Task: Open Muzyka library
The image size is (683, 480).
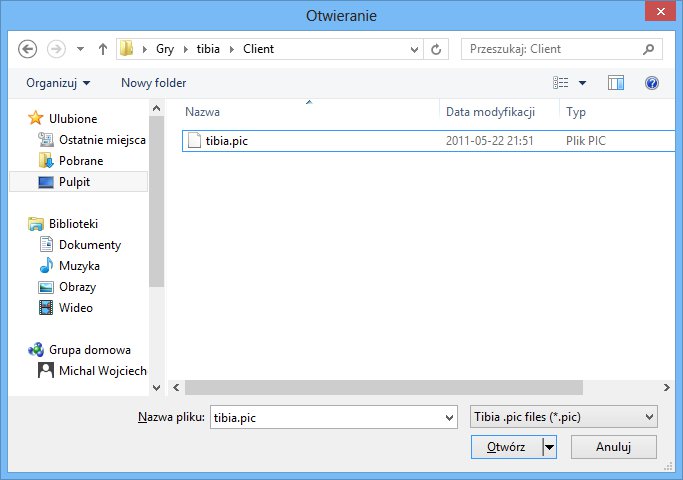Action: (79, 266)
